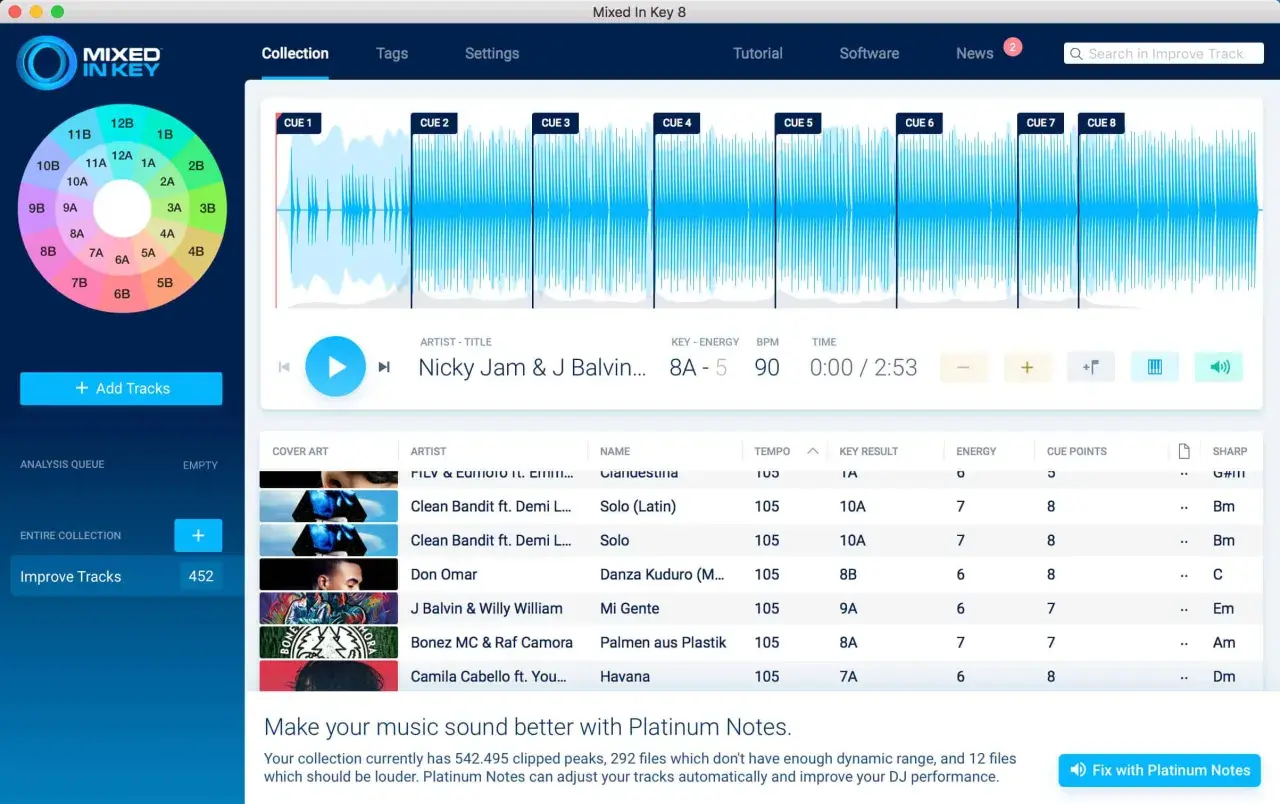This screenshot has height=804, width=1280.
Task: Sort by the Cover Art column header
Action: (300, 451)
